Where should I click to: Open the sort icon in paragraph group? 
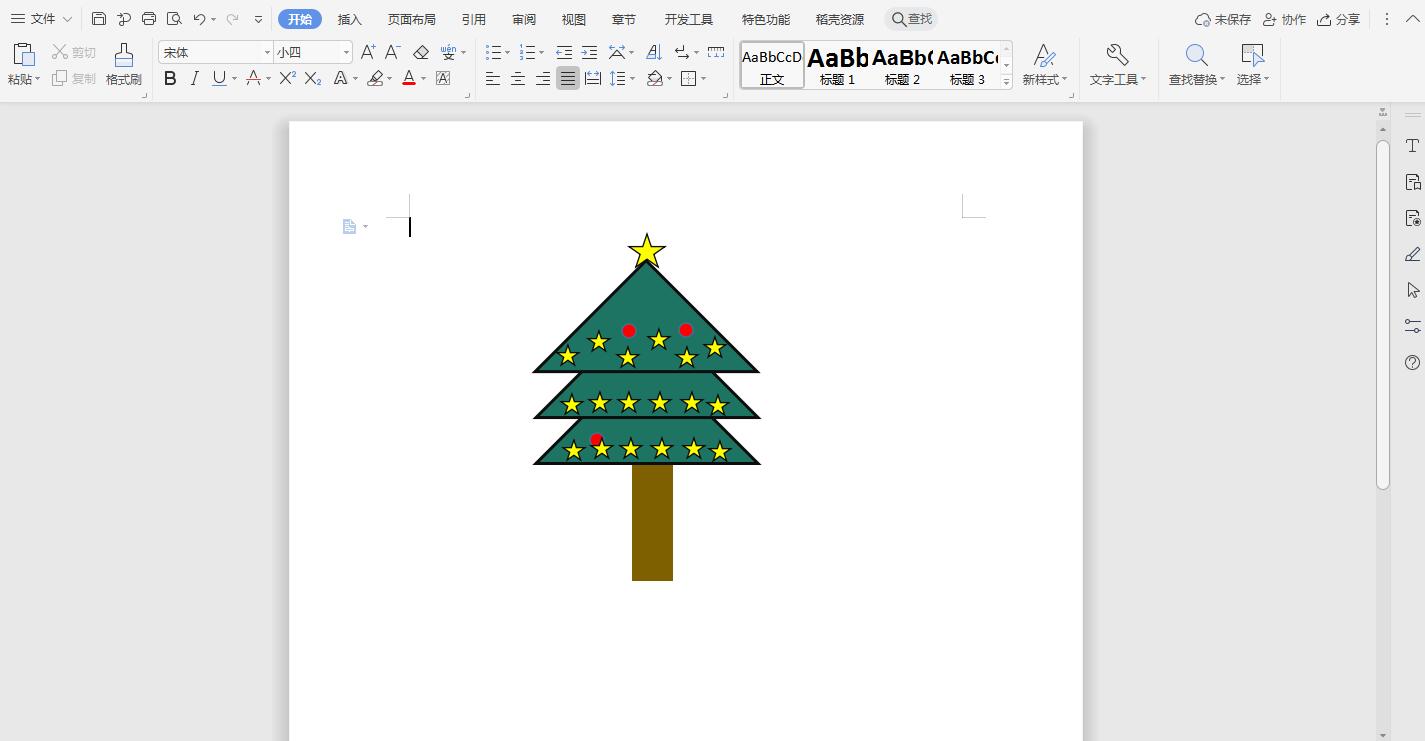click(654, 52)
